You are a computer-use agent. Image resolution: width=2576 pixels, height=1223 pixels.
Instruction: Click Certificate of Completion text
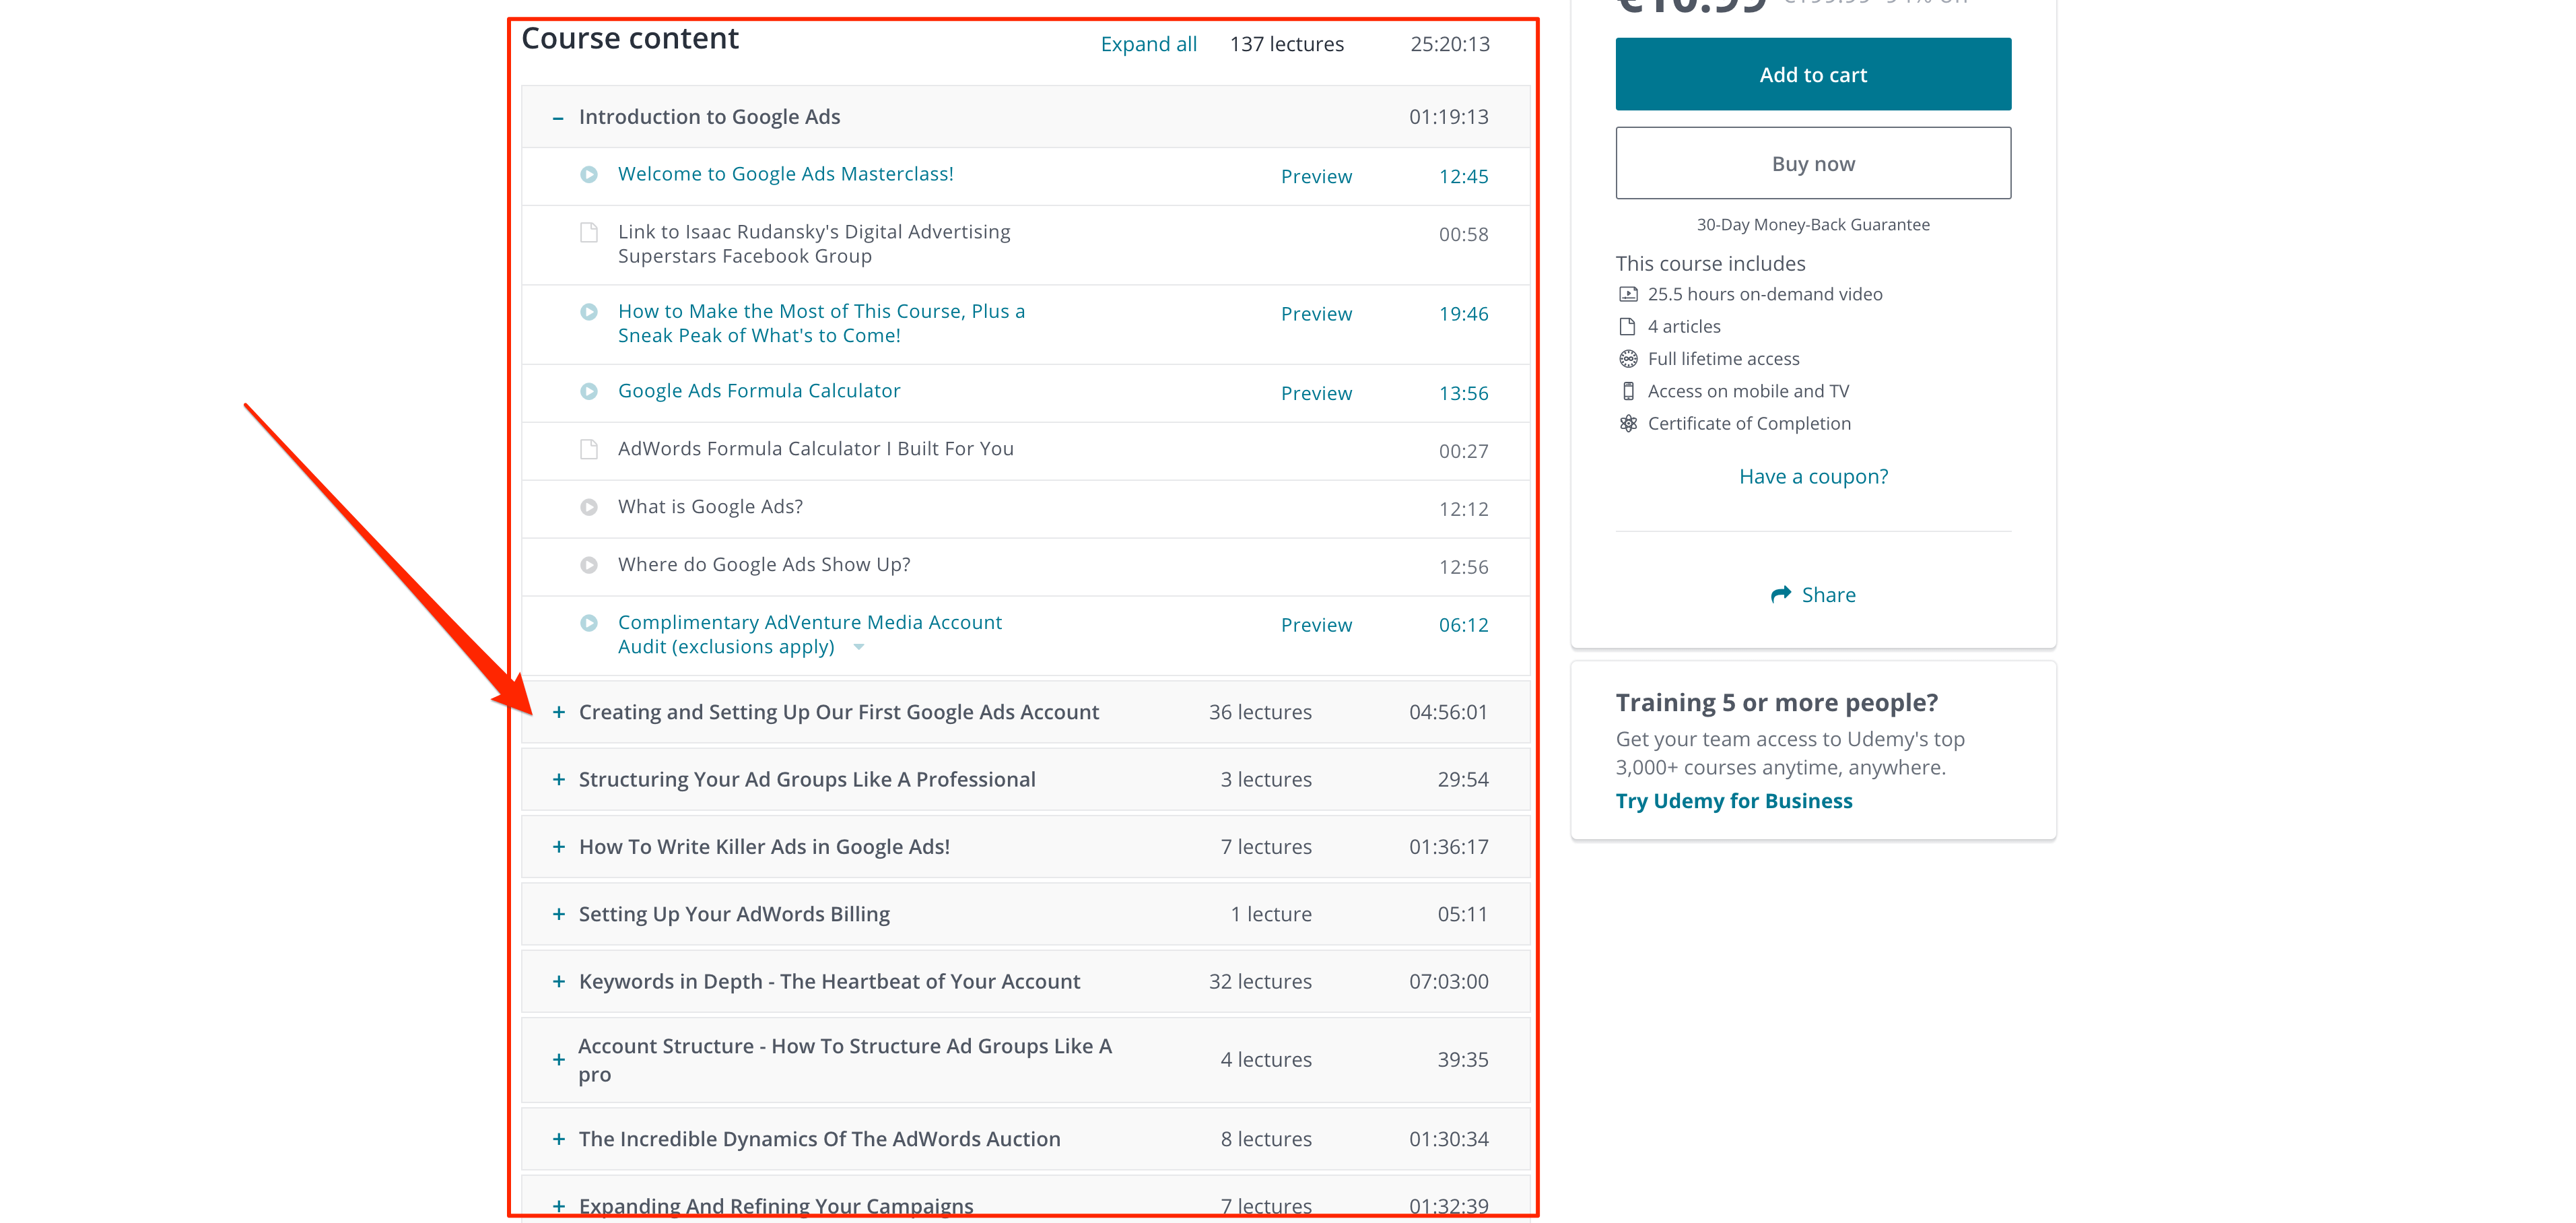[x=1749, y=423]
